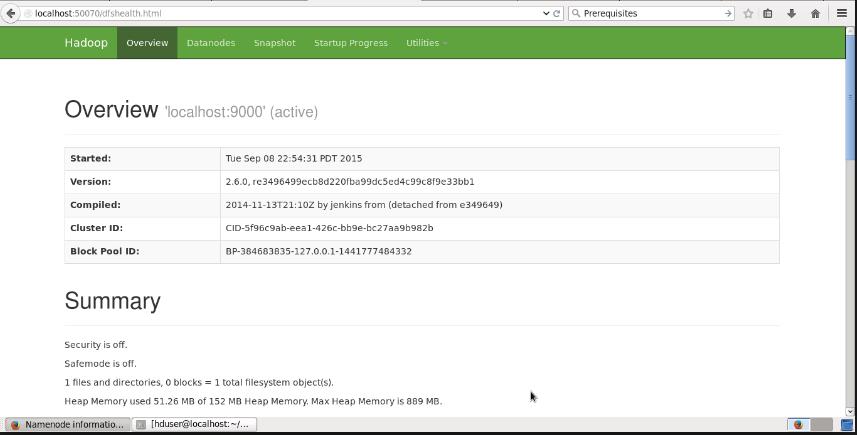857x435 pixels.
Task: Select the start time Tue Sep 08 22:54:31 PDT 2015
Action: coord(294,158)
